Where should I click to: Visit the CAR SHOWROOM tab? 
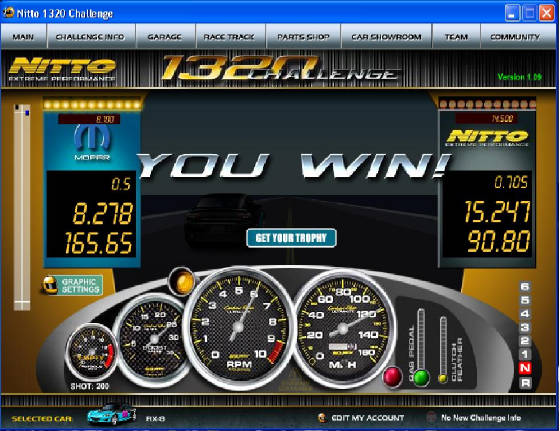click(386, 37)
